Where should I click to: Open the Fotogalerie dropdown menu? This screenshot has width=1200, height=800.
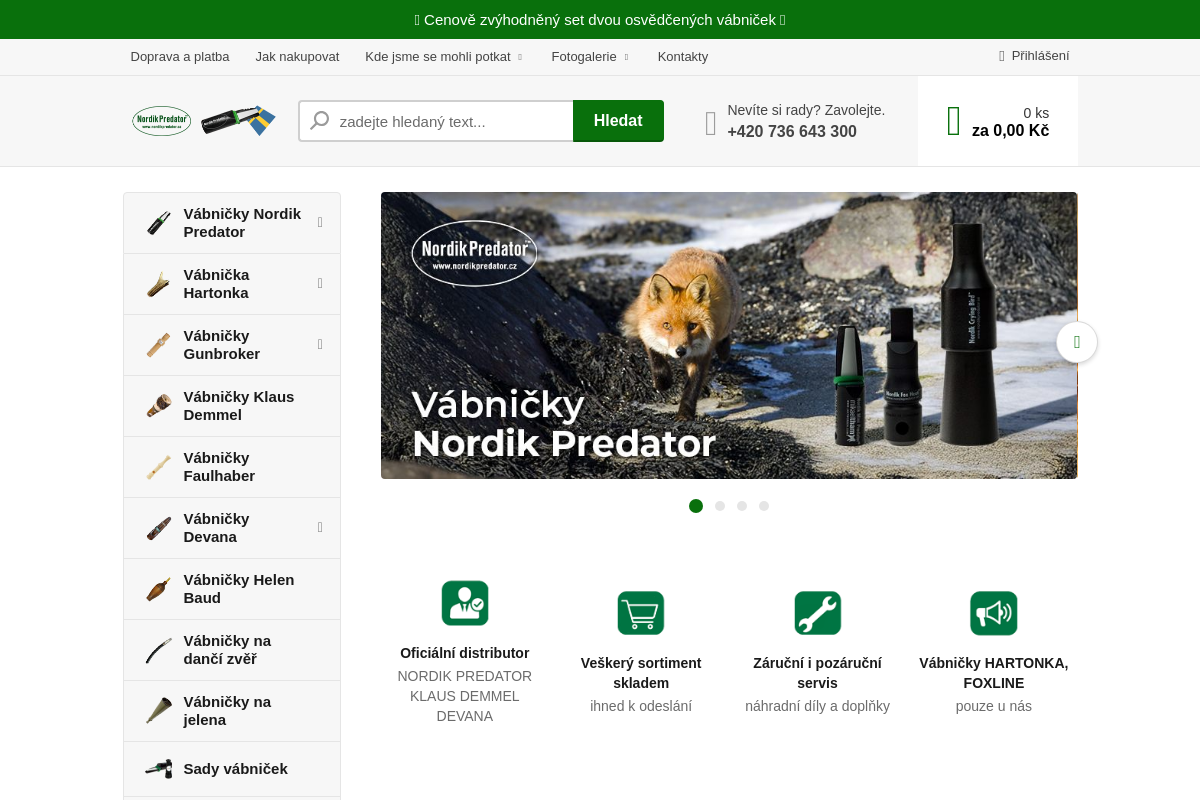(590, 57)
